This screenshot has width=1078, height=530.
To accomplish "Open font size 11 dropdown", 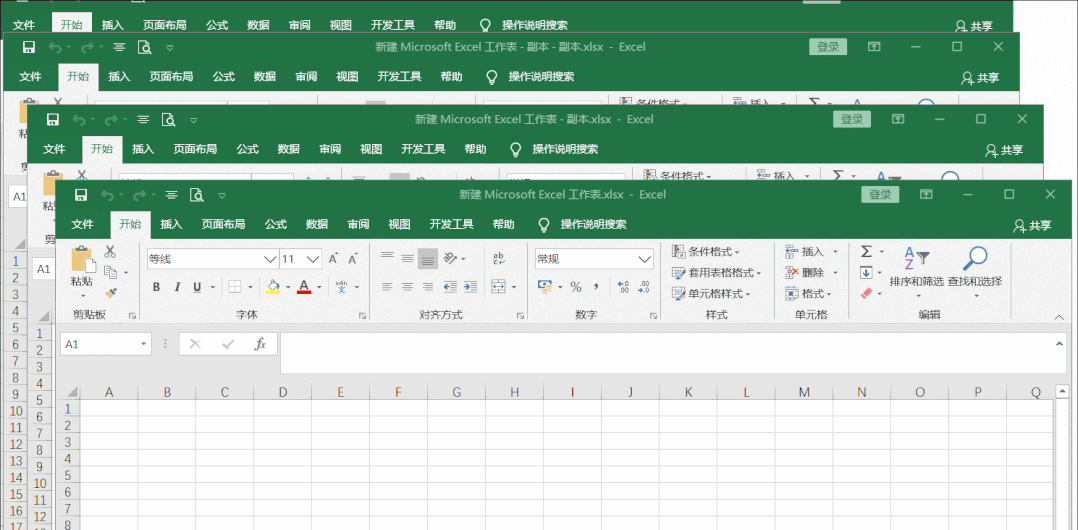I will (x=314, y=259).
